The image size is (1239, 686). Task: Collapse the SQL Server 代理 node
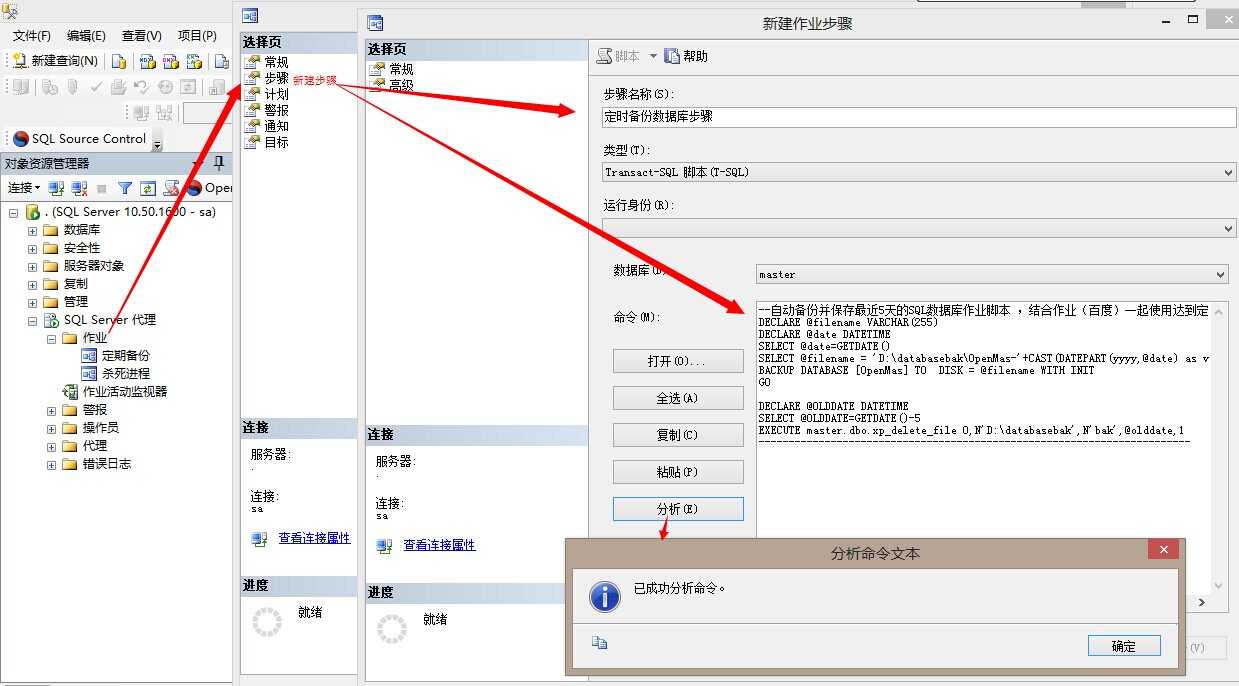tap(32, 320)
